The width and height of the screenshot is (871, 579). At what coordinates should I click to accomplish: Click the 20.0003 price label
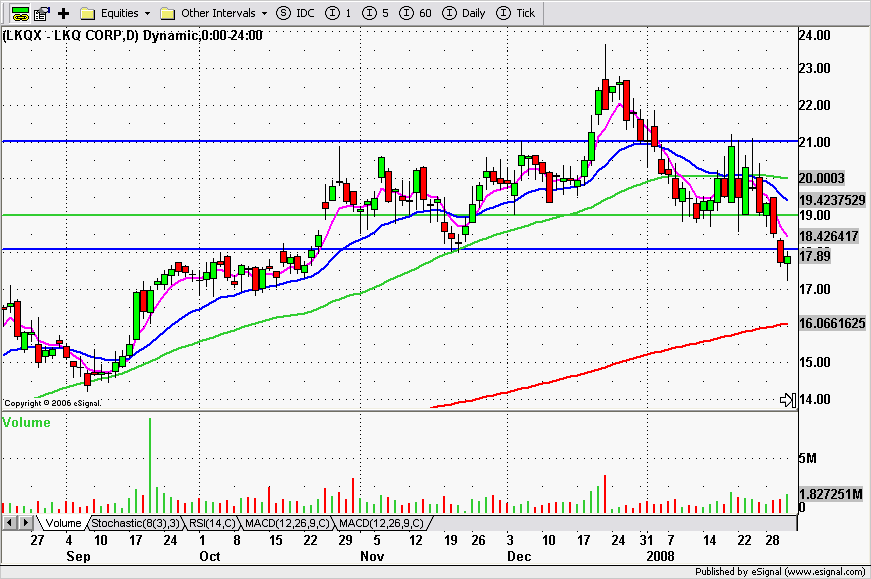[x=822, y=178]
